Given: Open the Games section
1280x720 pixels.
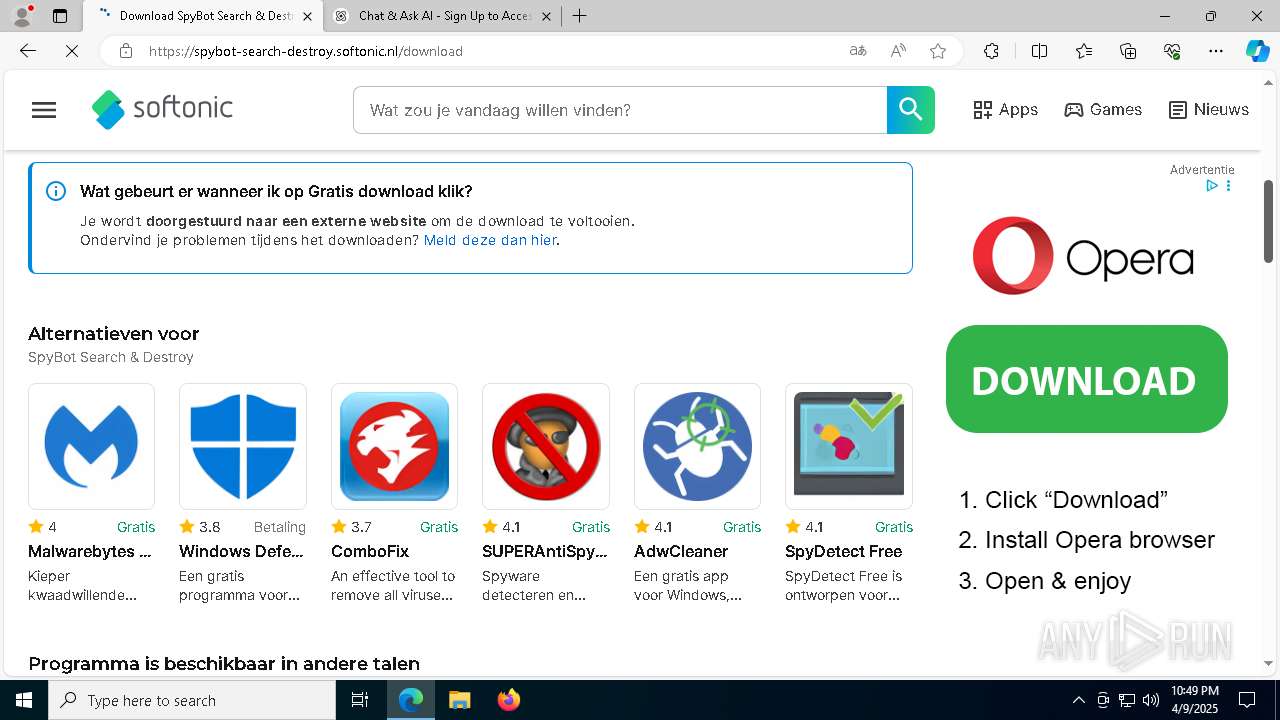Looking at the screenshot, I should point(1103,110).
